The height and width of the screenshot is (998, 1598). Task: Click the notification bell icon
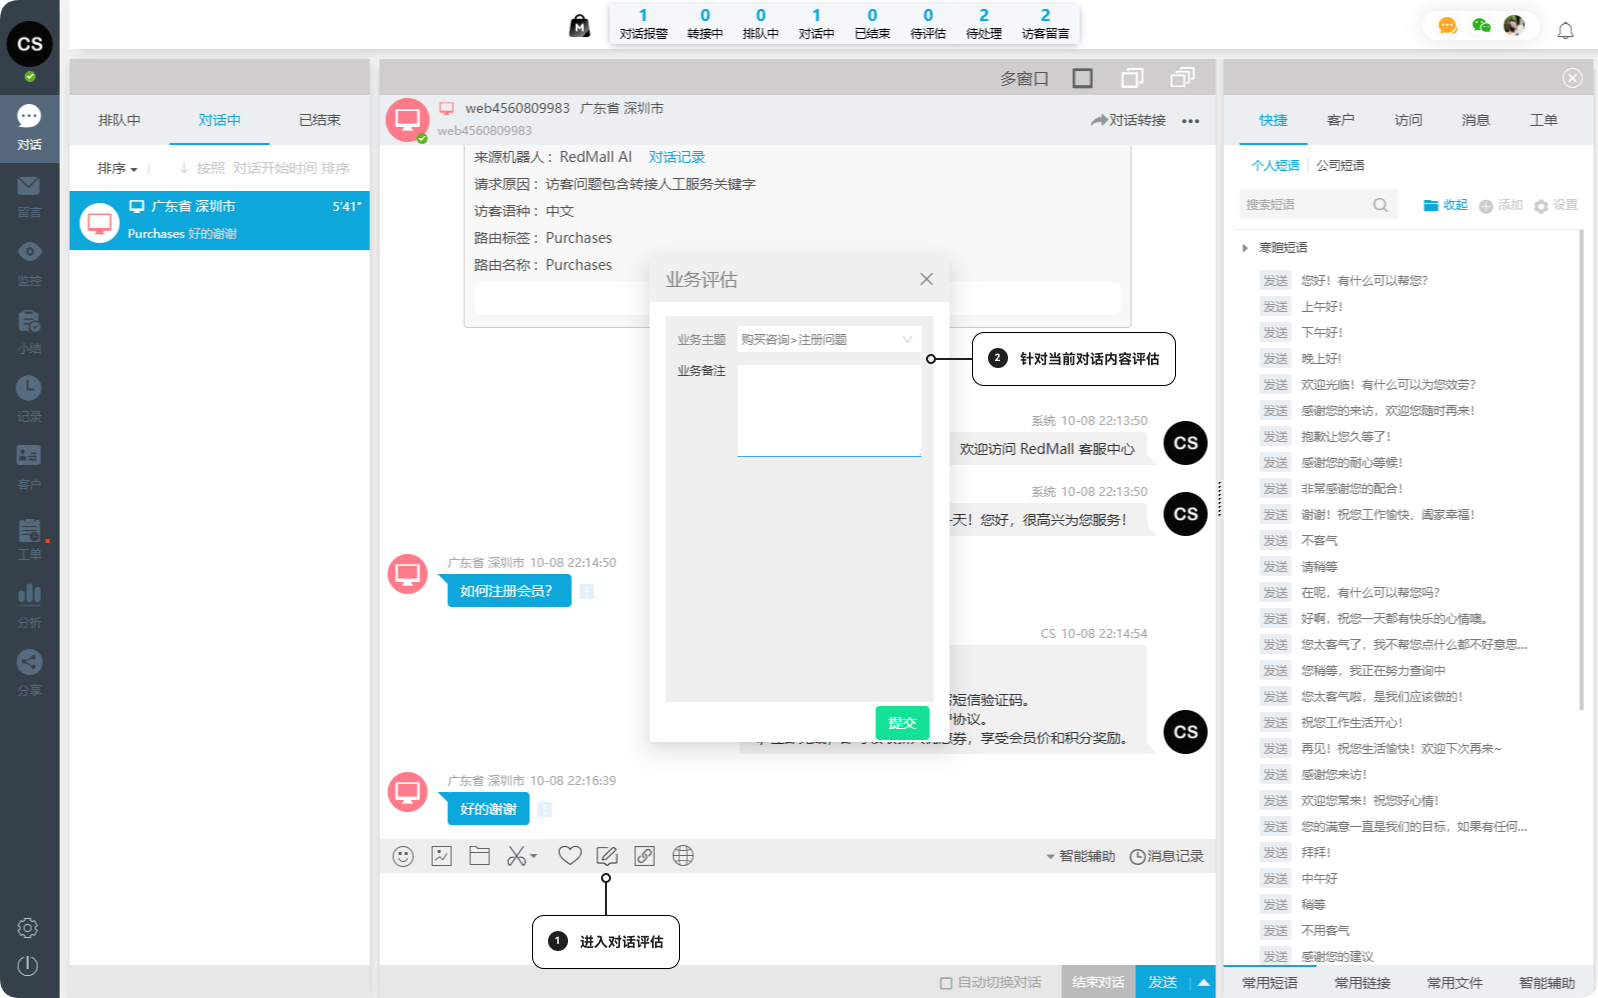pyautogui.click(x=1565, y=30)
